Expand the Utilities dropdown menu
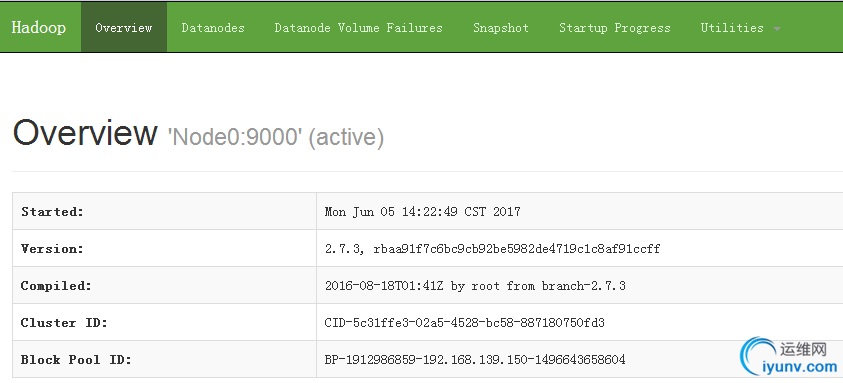Viewport: 843px width, 383px height. [x=740, y=27]
